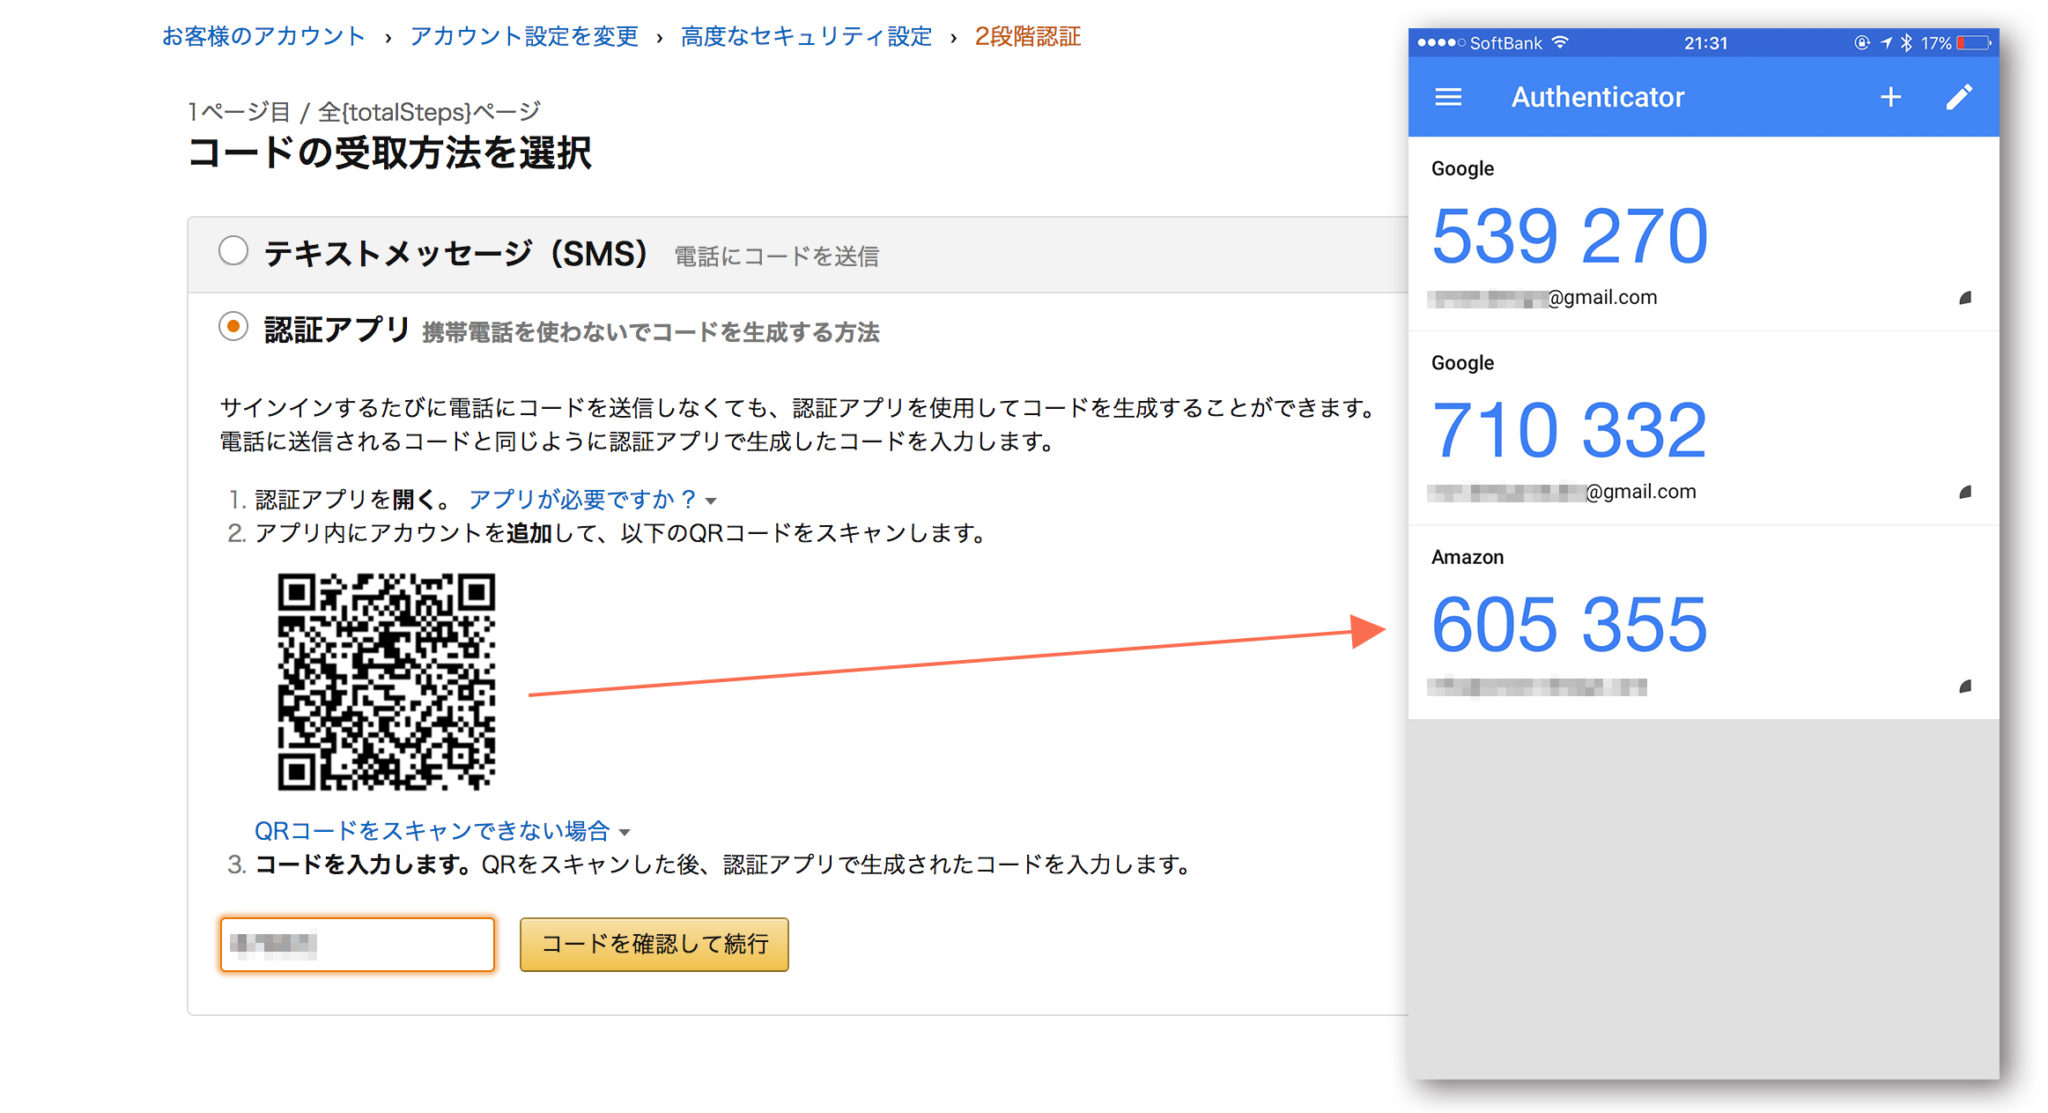Tap the 17% battery percentage
2048x1113 pixels.
pyautogui.click(x=1936, y=43)
